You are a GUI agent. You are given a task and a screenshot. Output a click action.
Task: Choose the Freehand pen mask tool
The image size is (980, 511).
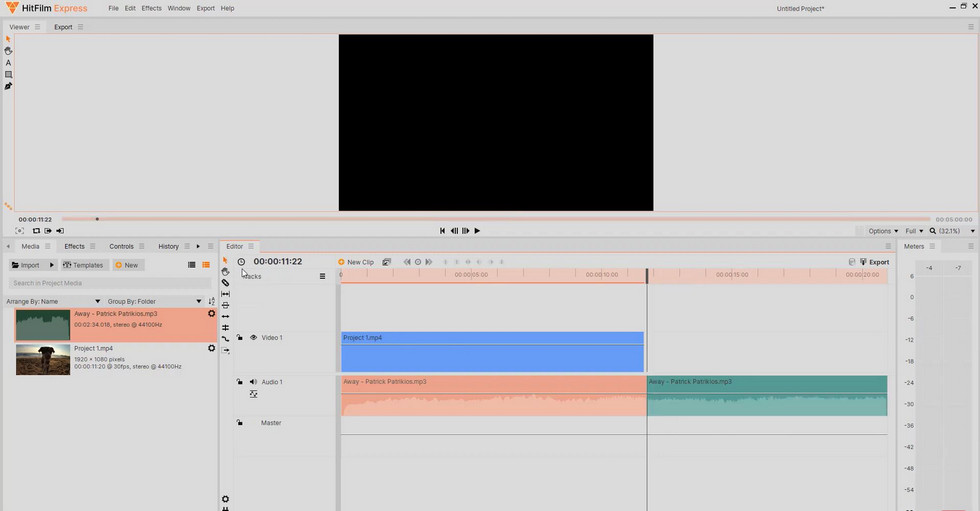tap(8, 86)
